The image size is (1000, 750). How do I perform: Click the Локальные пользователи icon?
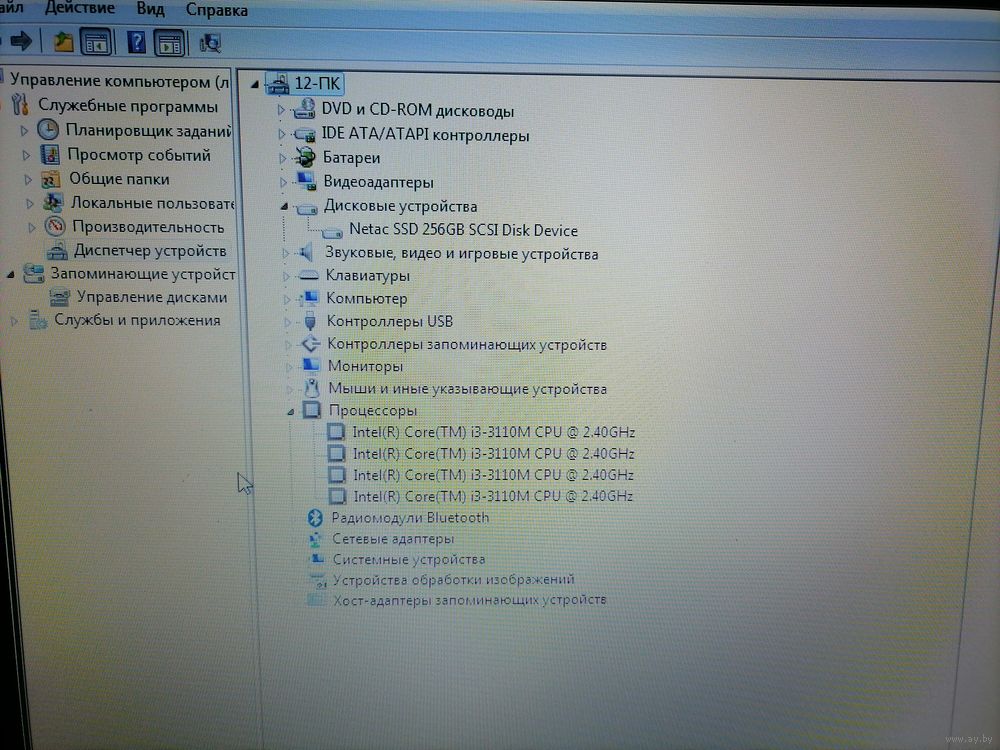(53, 203)
